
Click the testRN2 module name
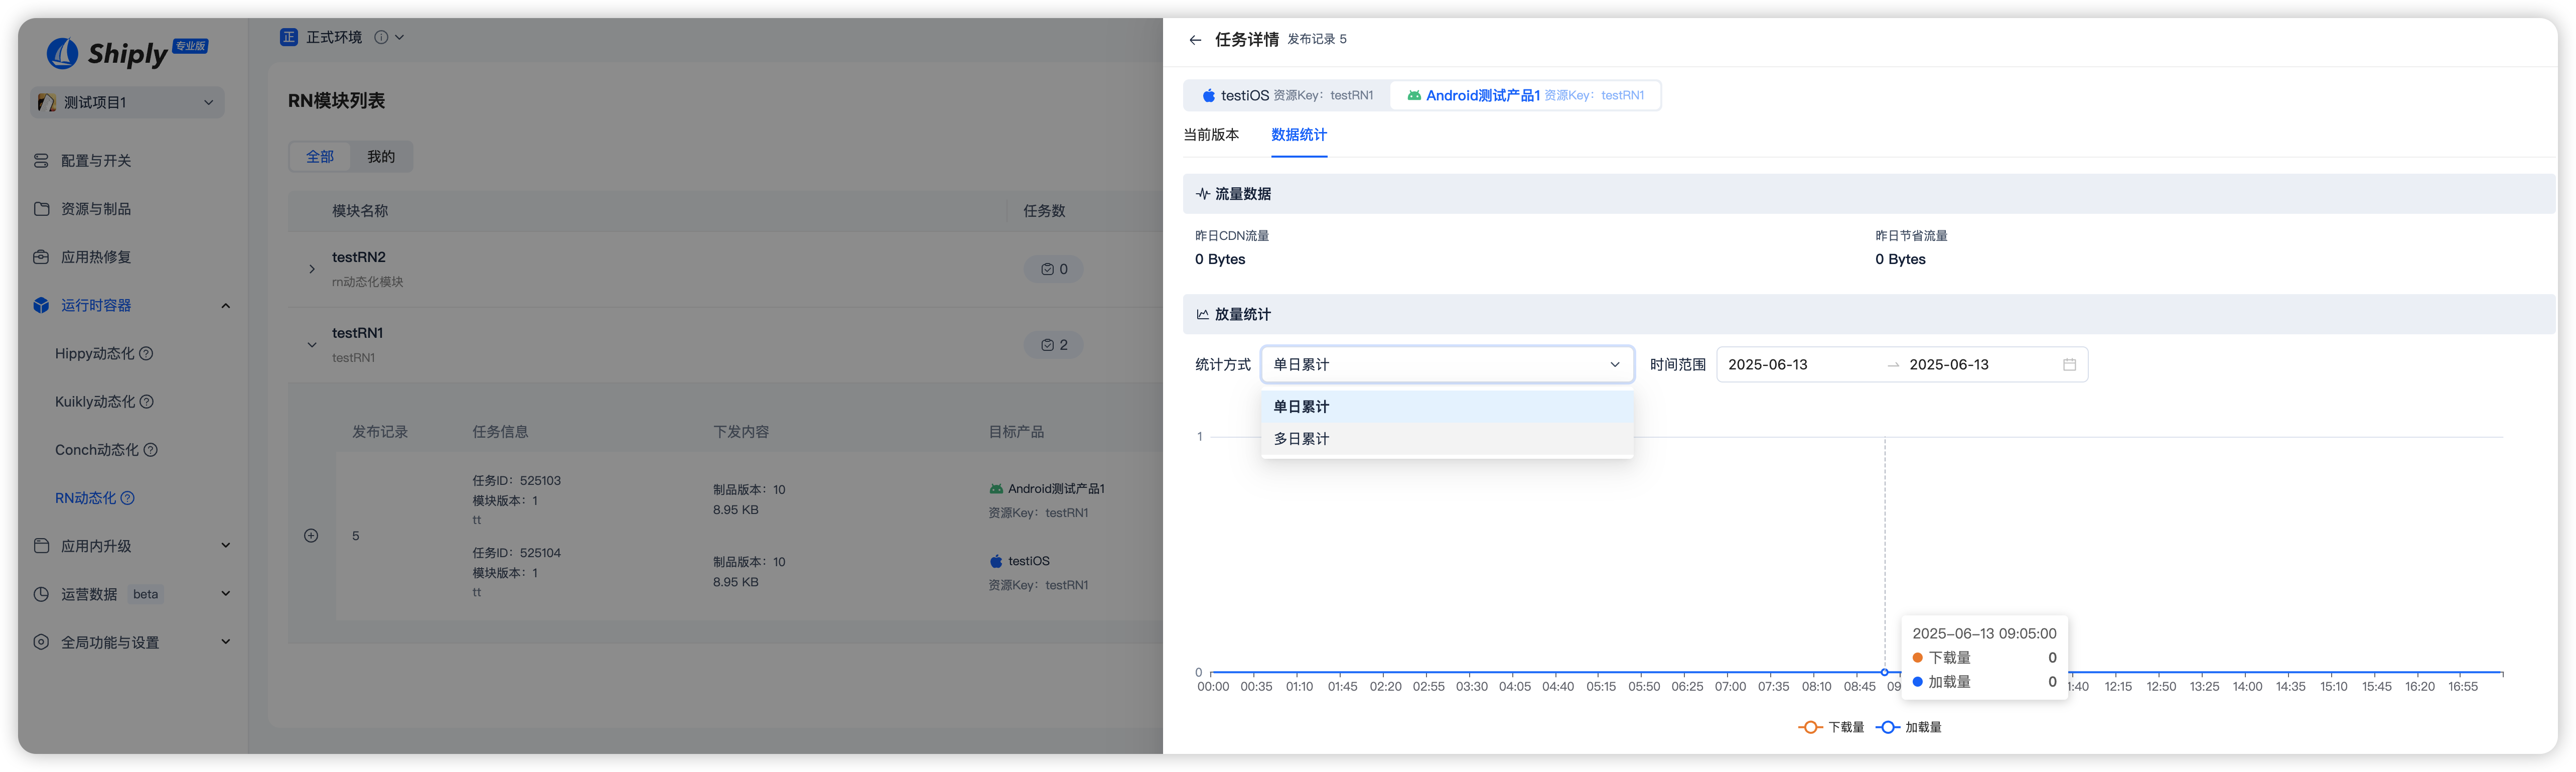[x=359, y=257]
